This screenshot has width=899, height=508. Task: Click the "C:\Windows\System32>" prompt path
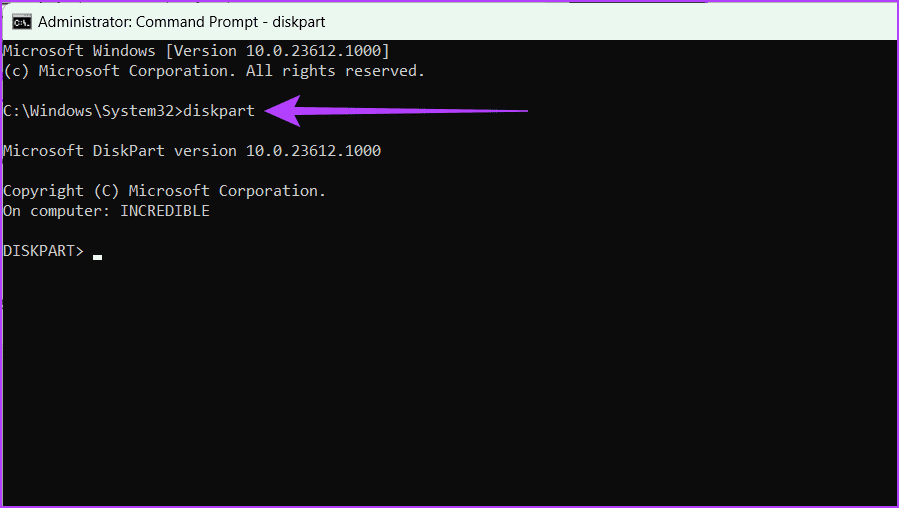pyautogui.click(x=92, y=111)
